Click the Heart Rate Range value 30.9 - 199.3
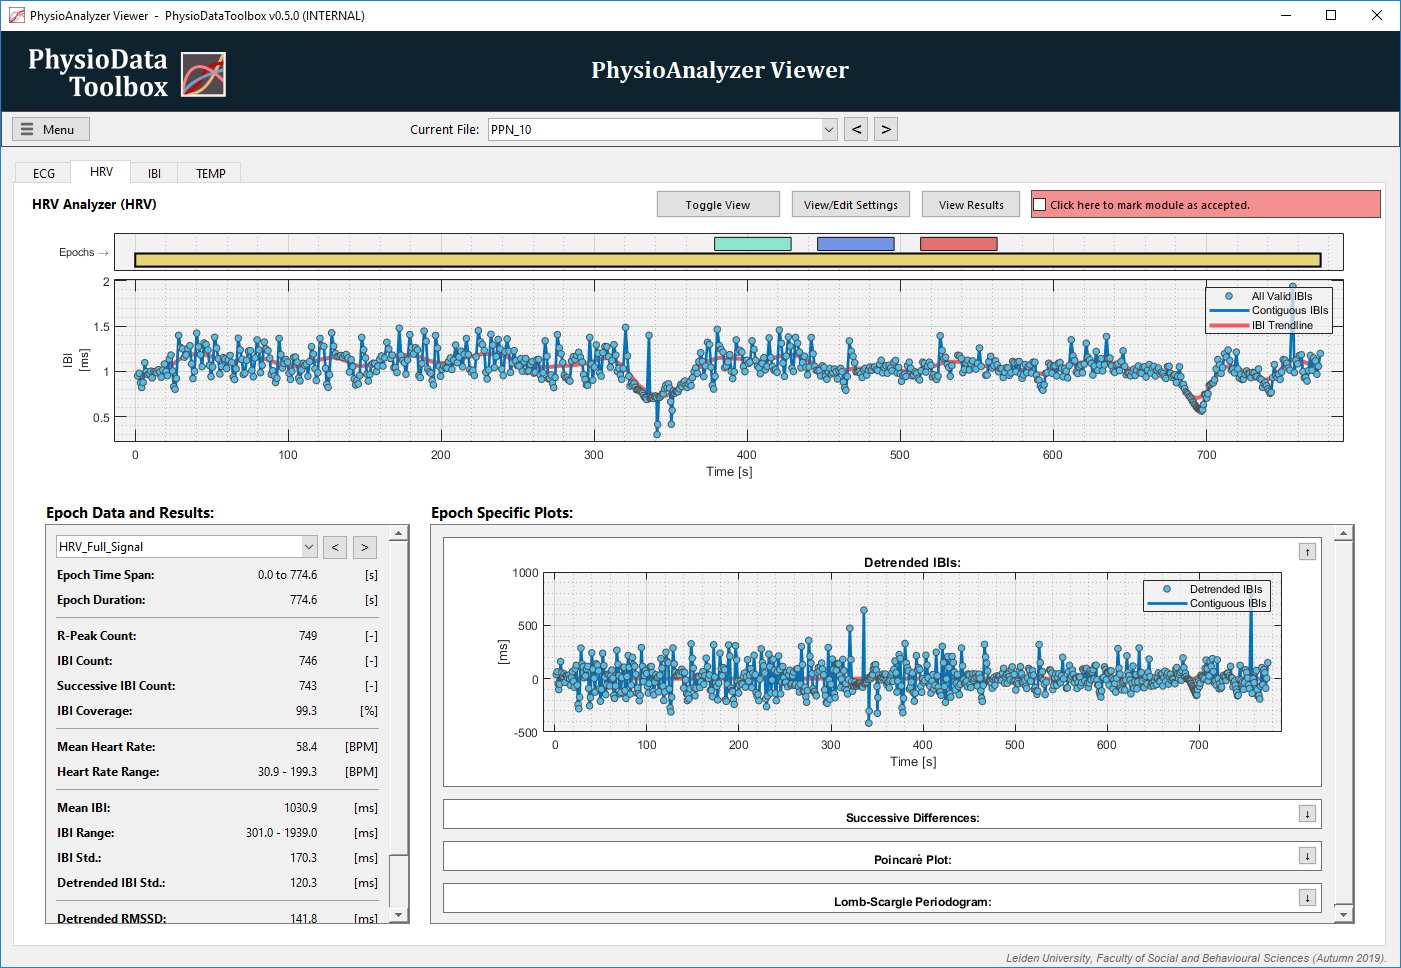The width and height of the screenshot is (1401, 968). click(x=288, y=772)
